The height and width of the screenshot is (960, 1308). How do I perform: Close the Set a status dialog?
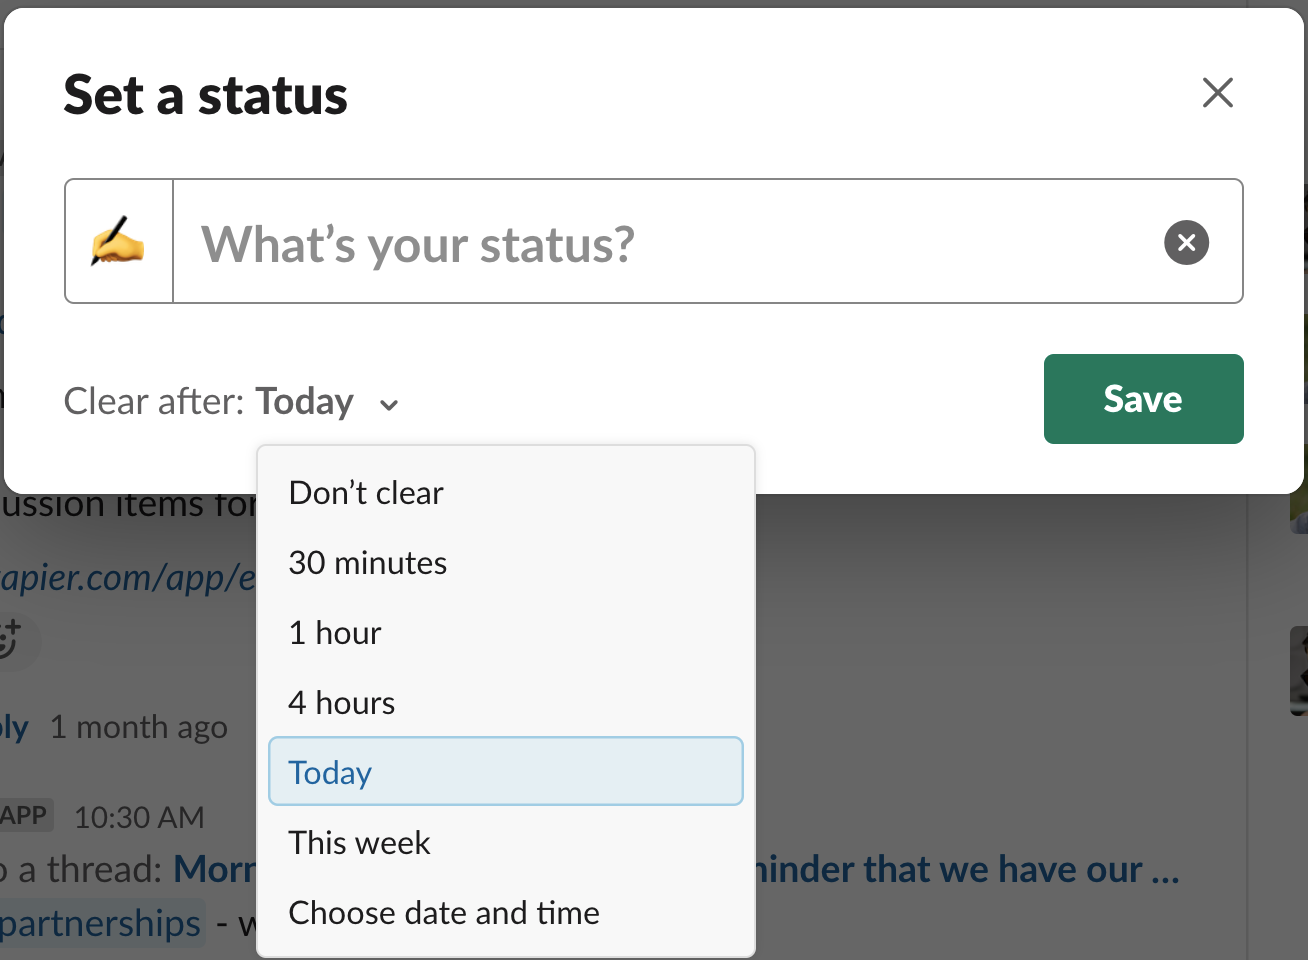(1217, 93)
